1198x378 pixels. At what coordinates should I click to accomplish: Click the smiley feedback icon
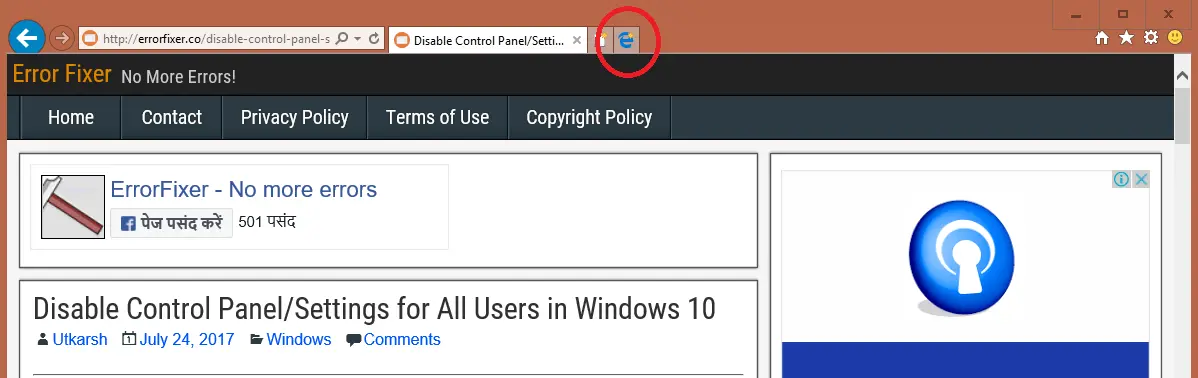(1175, 37)
